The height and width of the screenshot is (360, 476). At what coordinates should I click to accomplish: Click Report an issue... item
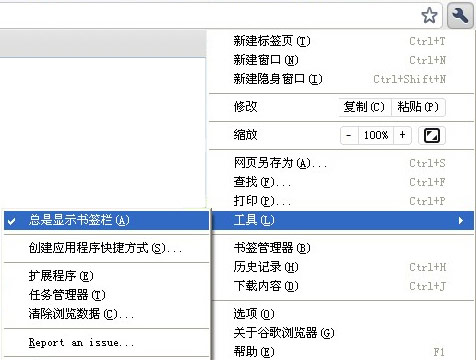(106, 342)
